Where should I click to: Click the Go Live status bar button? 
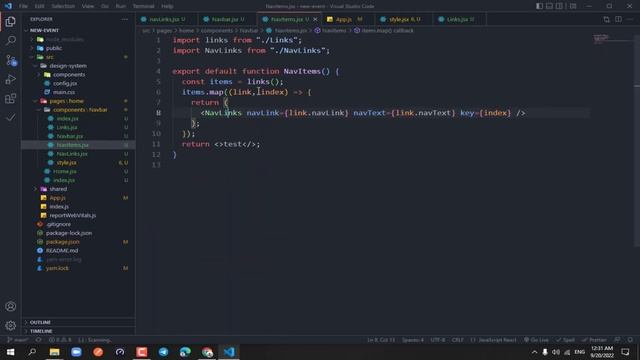(x=537, y=340)
